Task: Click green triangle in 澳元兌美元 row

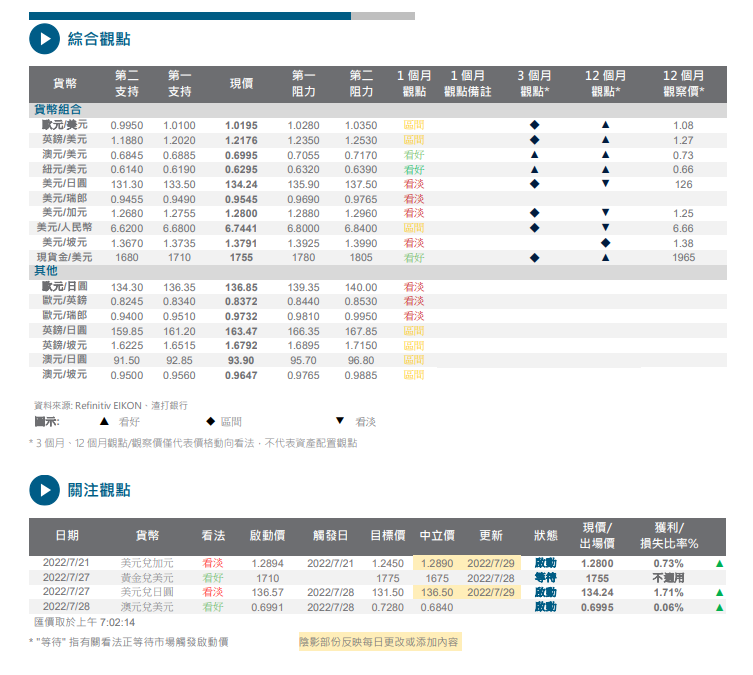Action: 718,607
